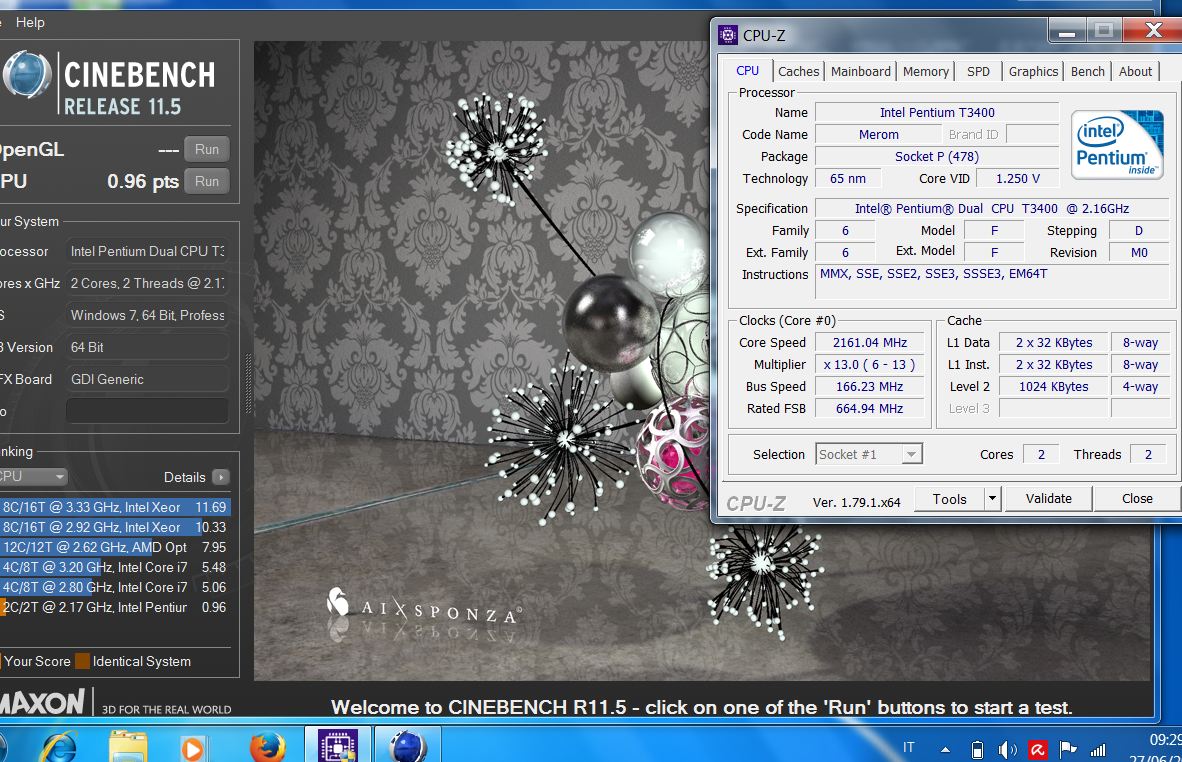
Task: Click the Cinebench globe logo icon
Action: (x=27, y=75)
